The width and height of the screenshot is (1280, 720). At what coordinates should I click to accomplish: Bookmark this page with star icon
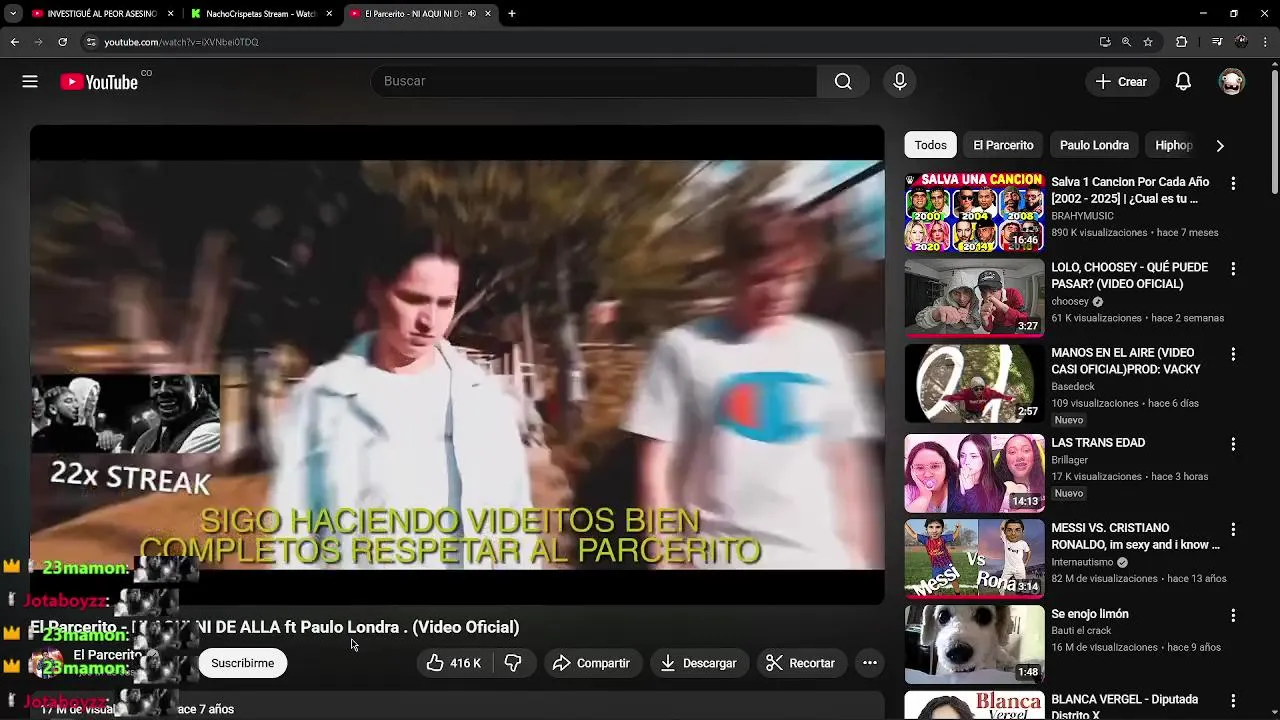click(1148, 42)
